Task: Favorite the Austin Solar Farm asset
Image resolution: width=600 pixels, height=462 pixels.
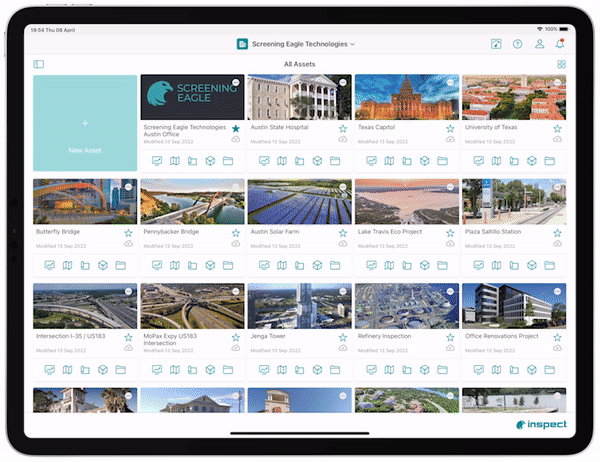Action: coord(343,233)
